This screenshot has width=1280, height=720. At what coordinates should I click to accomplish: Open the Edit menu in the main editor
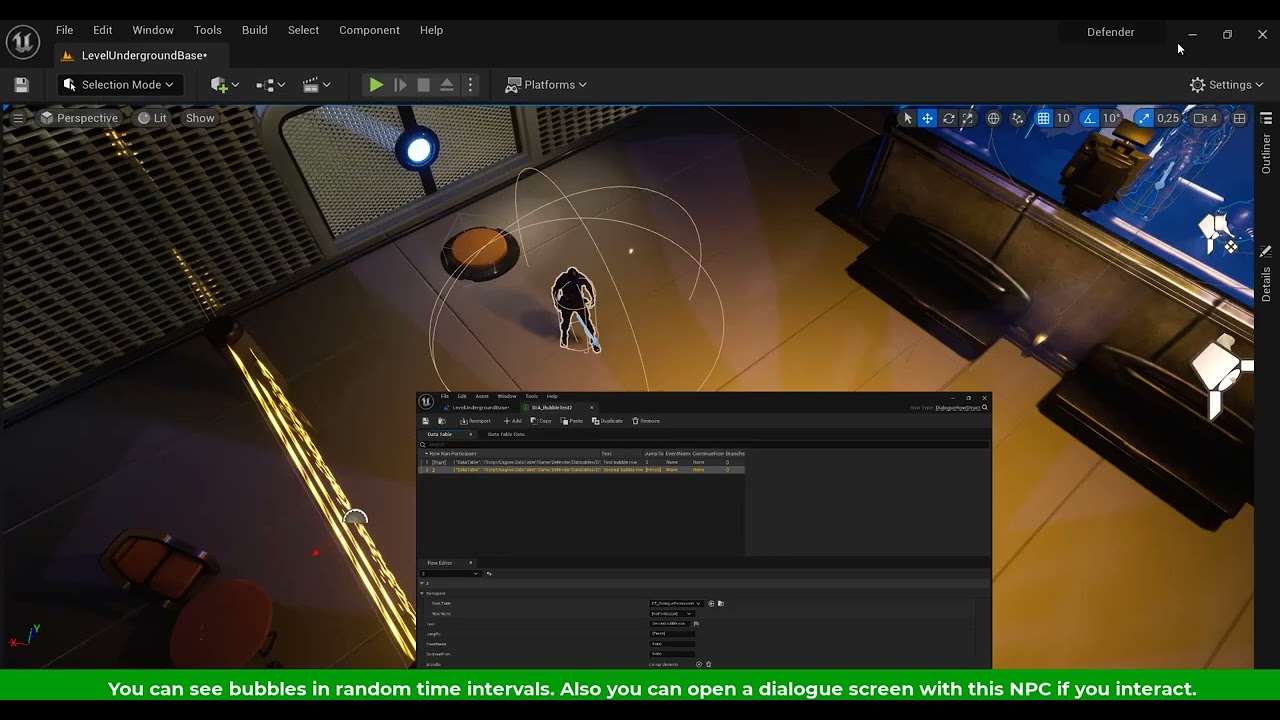(103, 30)
